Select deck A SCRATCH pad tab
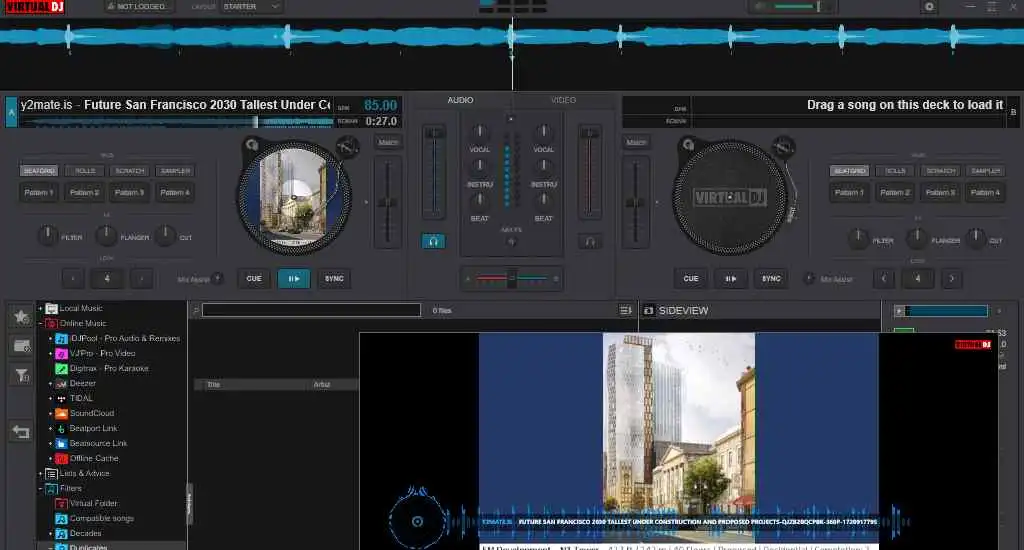Screen dimensions: 1024x550 pos(130,170)
